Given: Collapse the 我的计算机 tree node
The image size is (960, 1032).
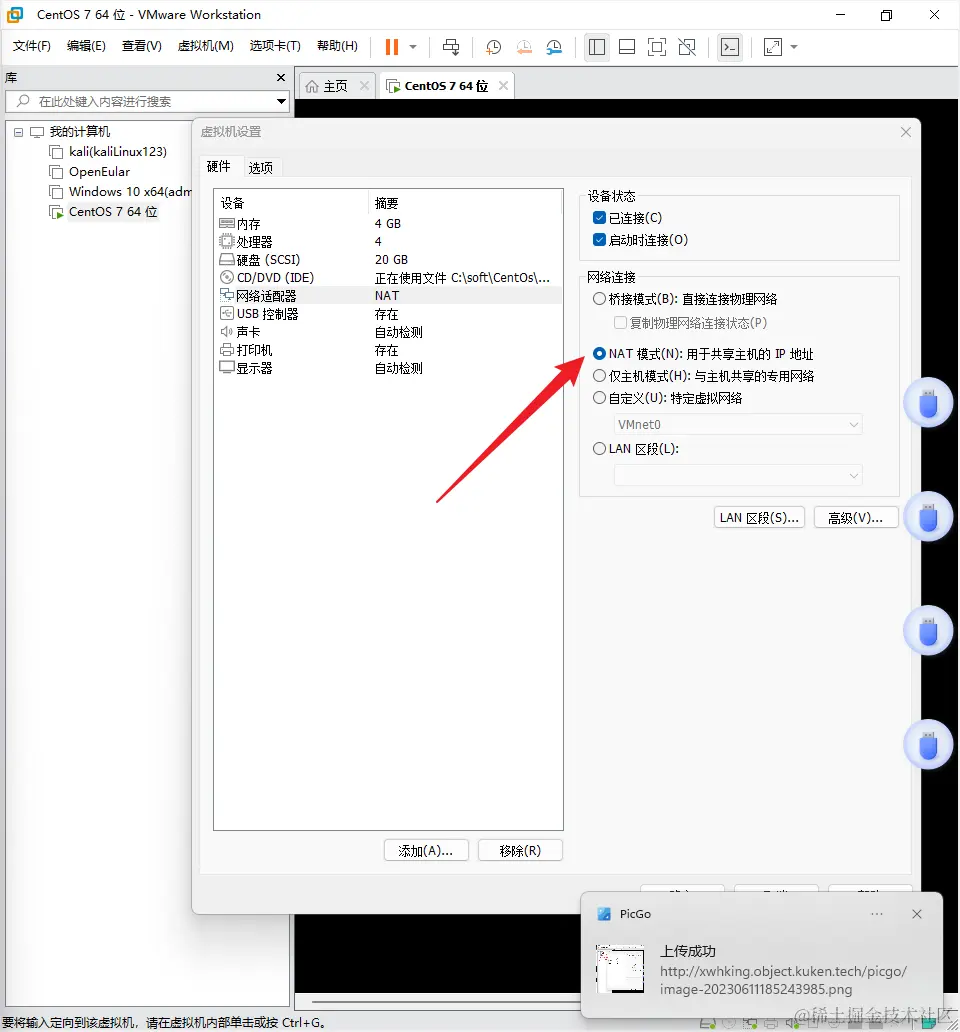Looking at the screenshot, I should coord(18,132).
